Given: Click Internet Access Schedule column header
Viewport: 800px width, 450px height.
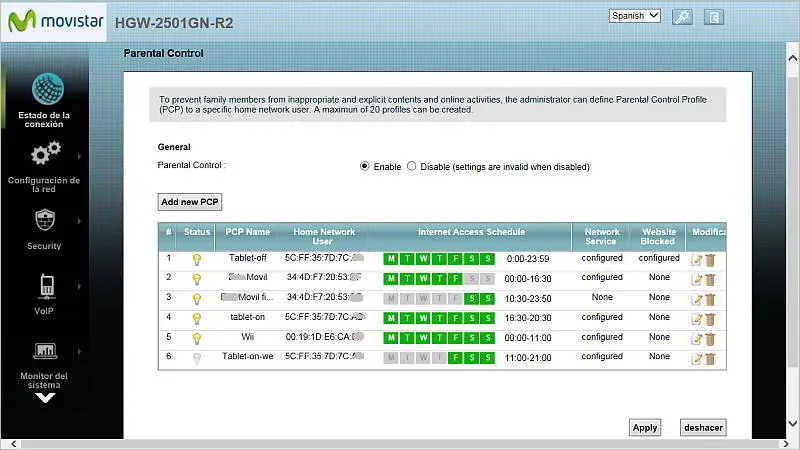Looking at the screenshot, I should click(x=471, y=232).
